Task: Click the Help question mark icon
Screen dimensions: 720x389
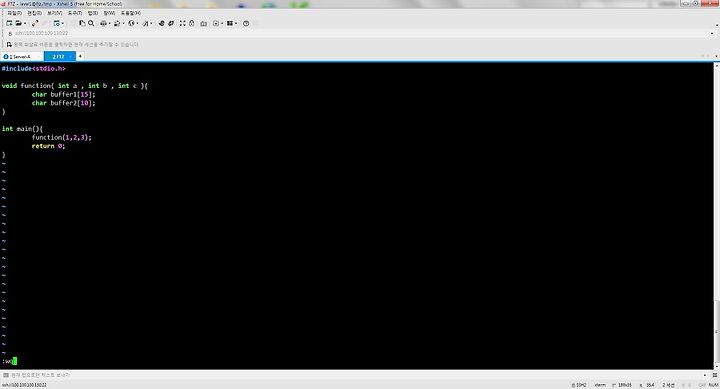Action: click(x=246, y=23)
